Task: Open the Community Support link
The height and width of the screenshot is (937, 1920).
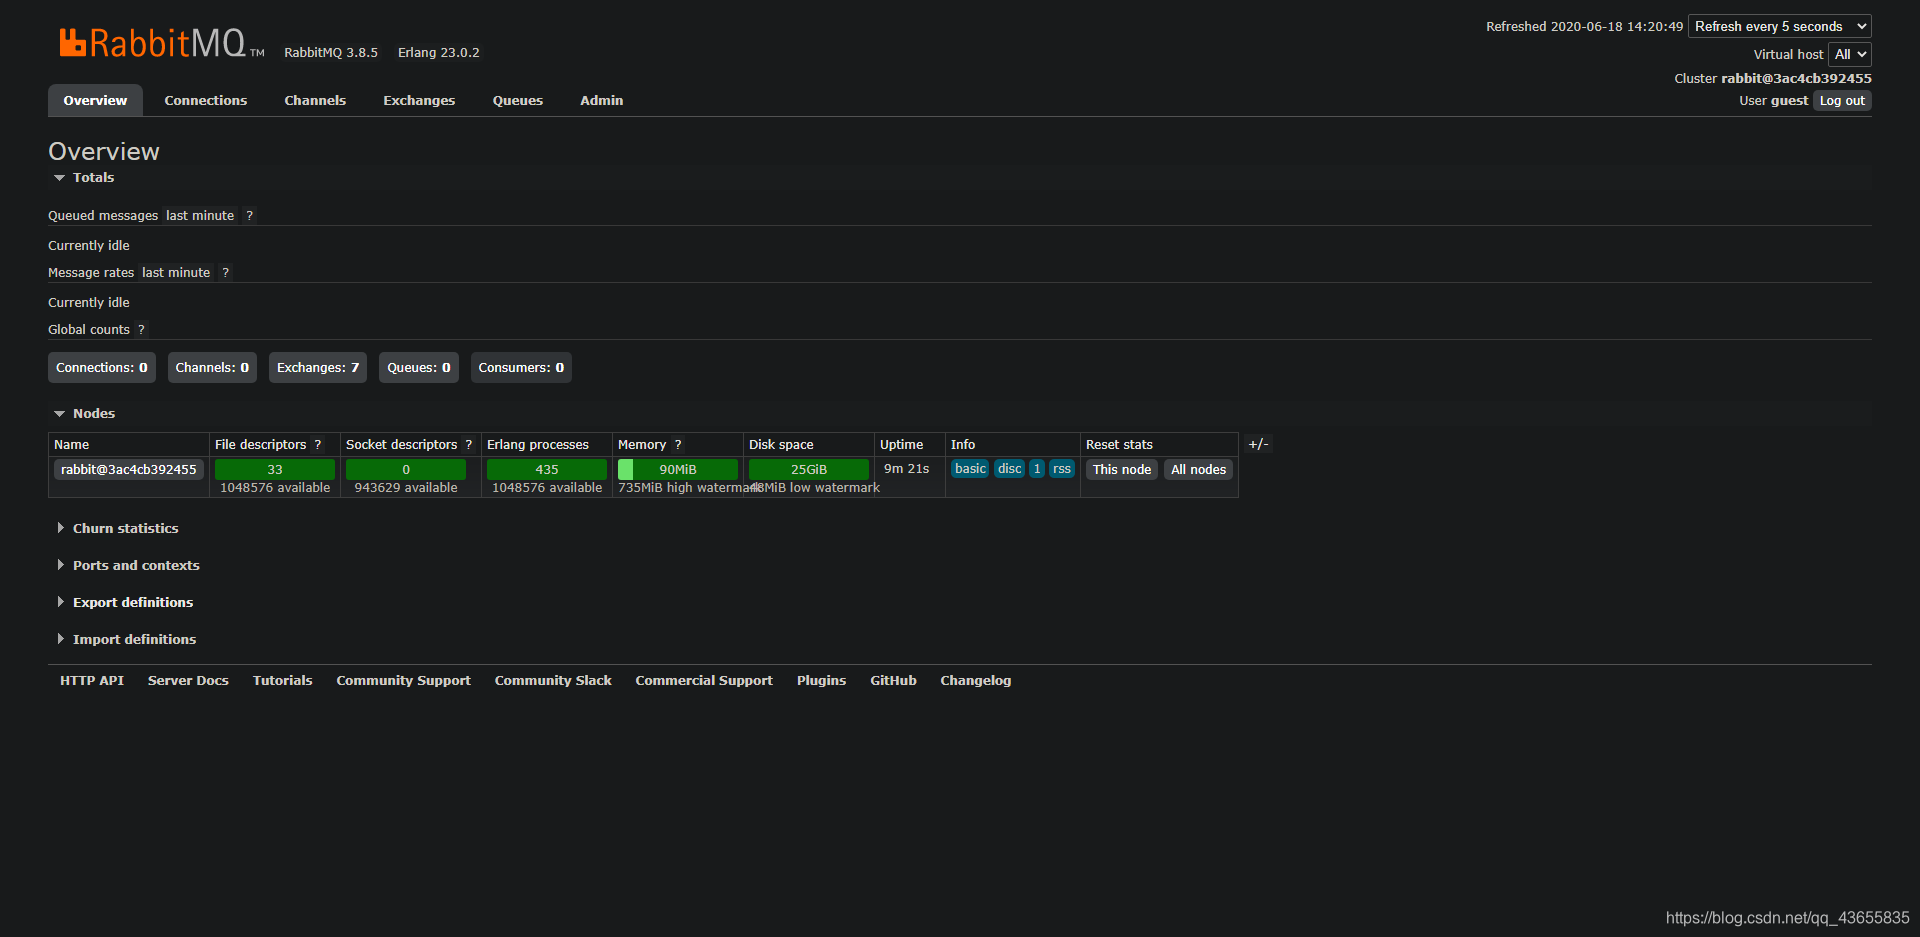Action: 403,680
